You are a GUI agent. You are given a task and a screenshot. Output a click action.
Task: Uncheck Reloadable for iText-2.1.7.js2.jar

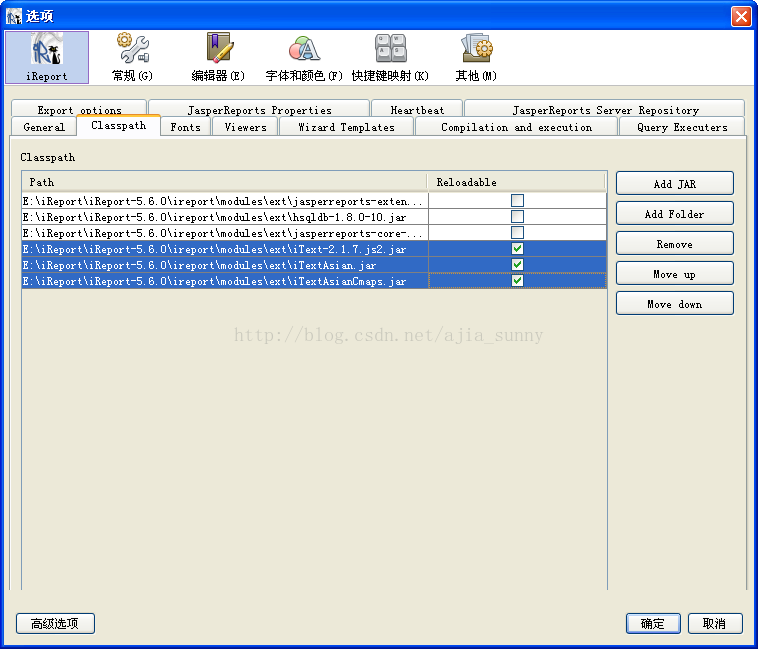click(517, 248)
